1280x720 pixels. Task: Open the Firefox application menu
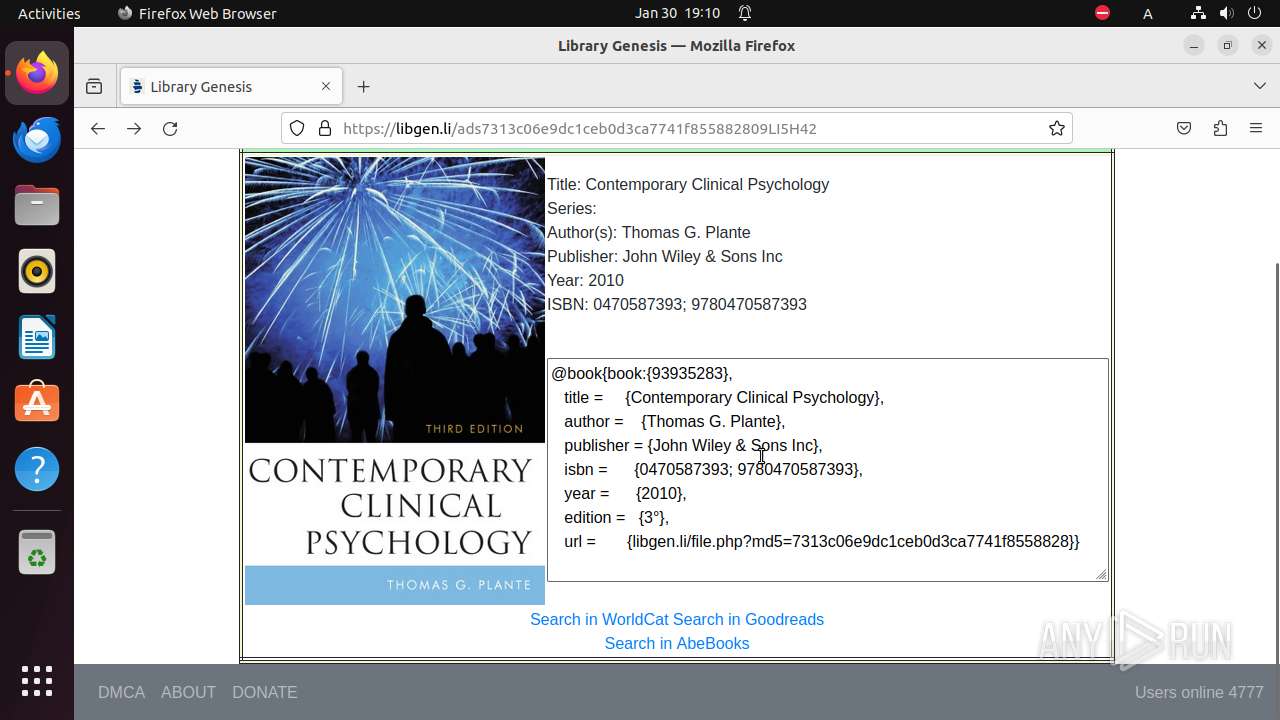(1256, 128)
